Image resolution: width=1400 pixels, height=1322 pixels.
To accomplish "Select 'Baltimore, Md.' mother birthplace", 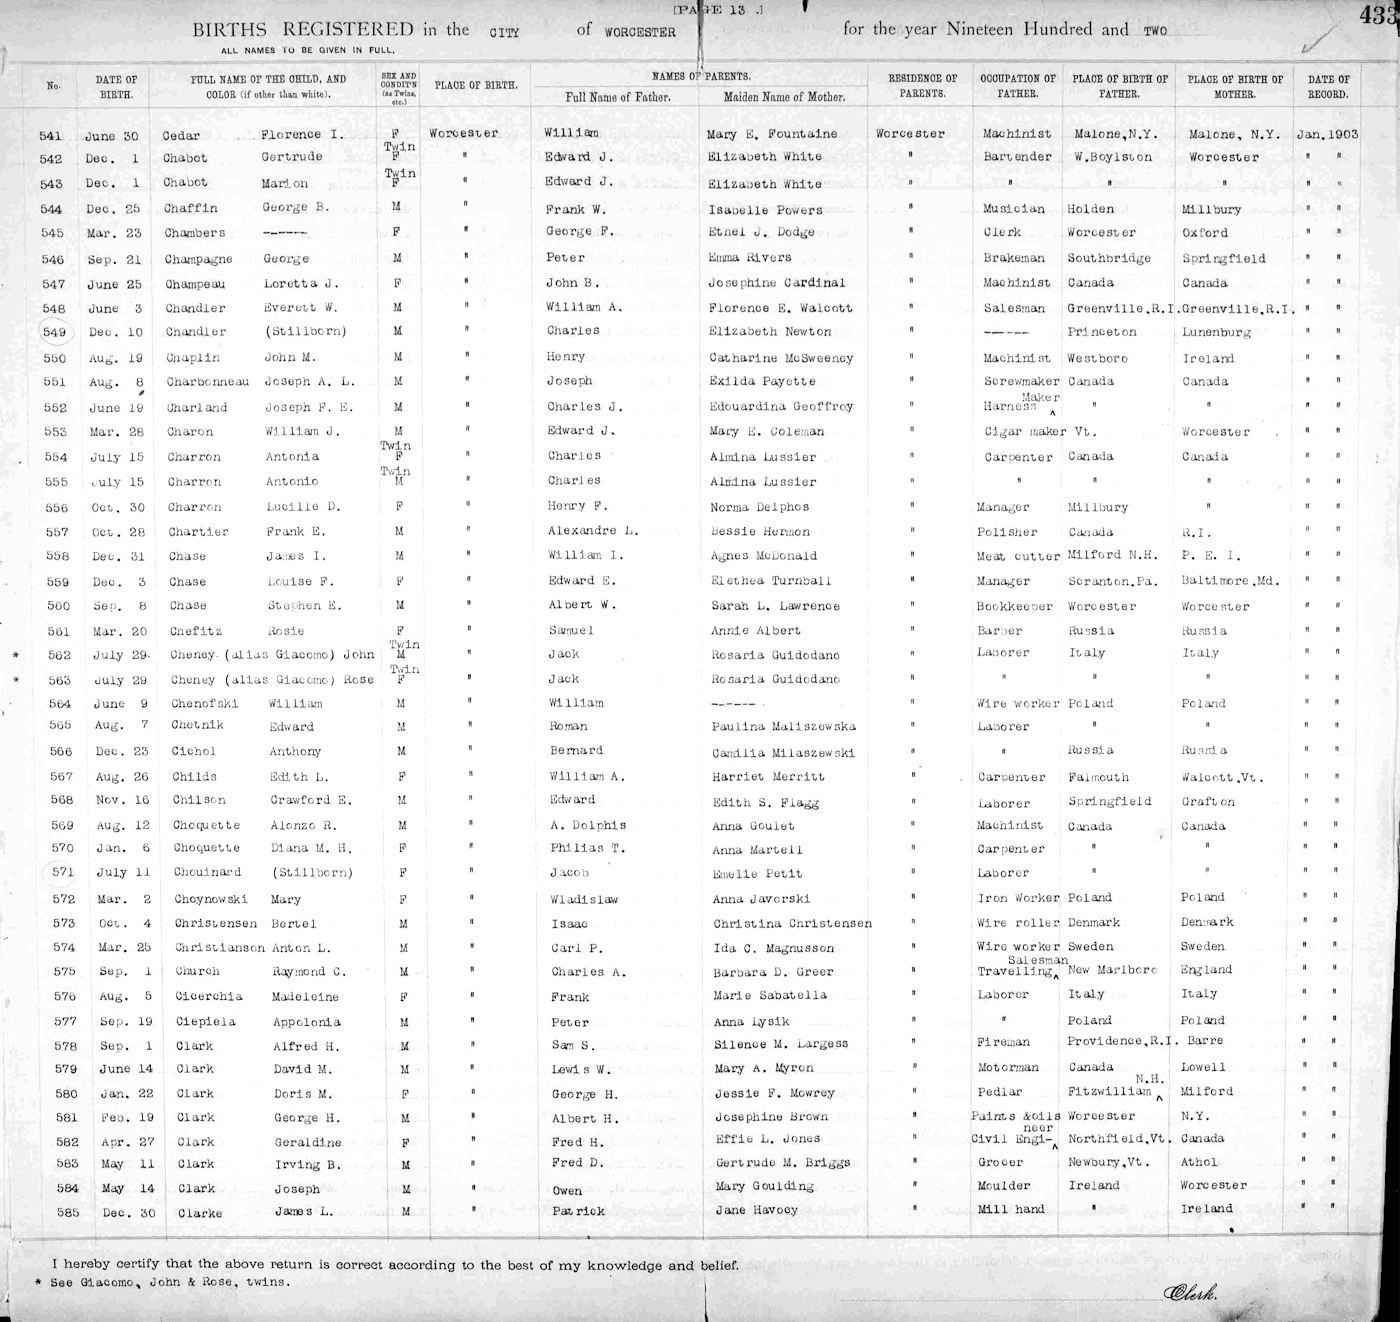I will pos(1230,581).
